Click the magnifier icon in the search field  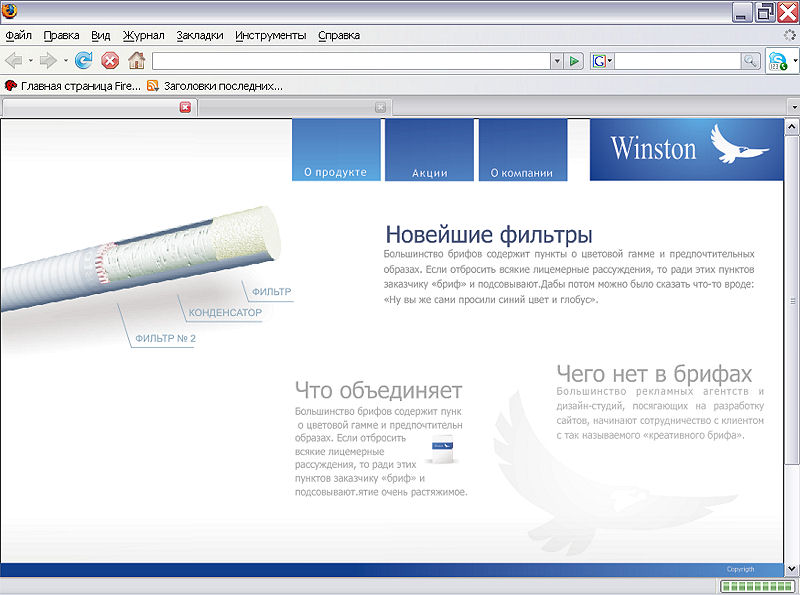click(750, 60)
